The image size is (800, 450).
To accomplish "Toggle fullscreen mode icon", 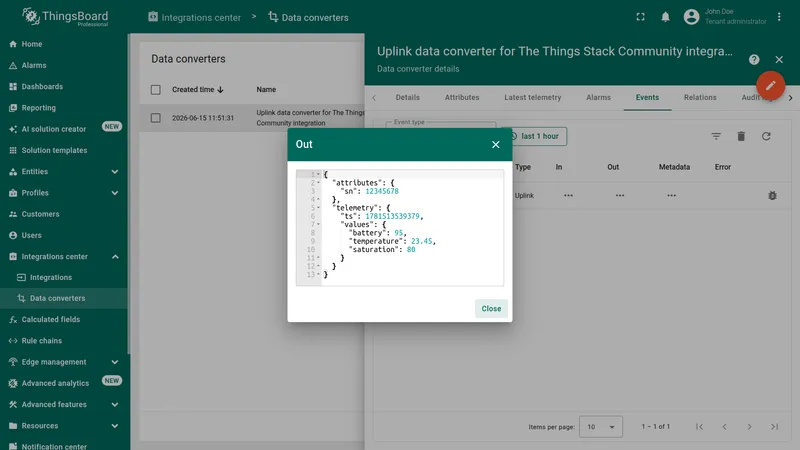I will [x=640, y=17].
